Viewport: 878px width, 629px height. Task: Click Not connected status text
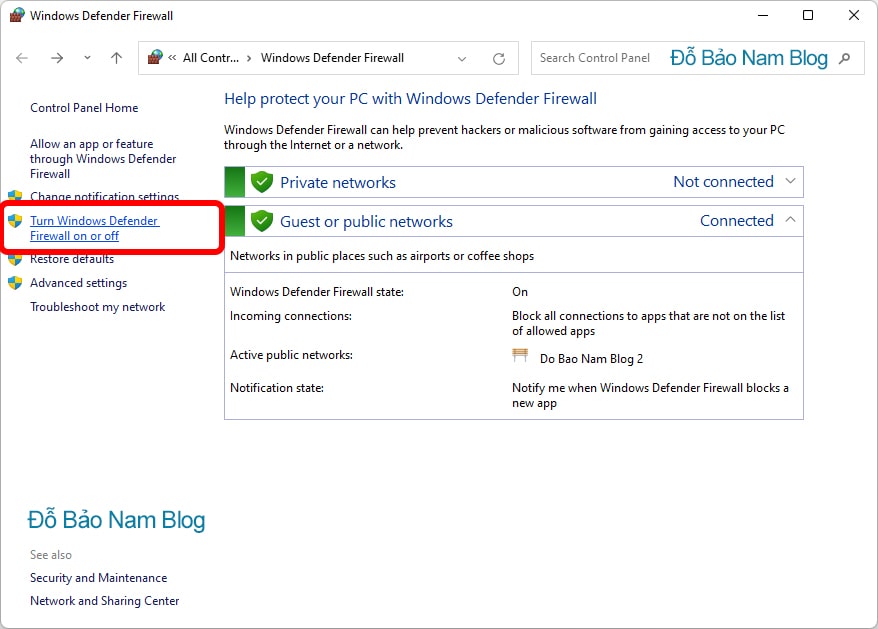tap(723, 181)
